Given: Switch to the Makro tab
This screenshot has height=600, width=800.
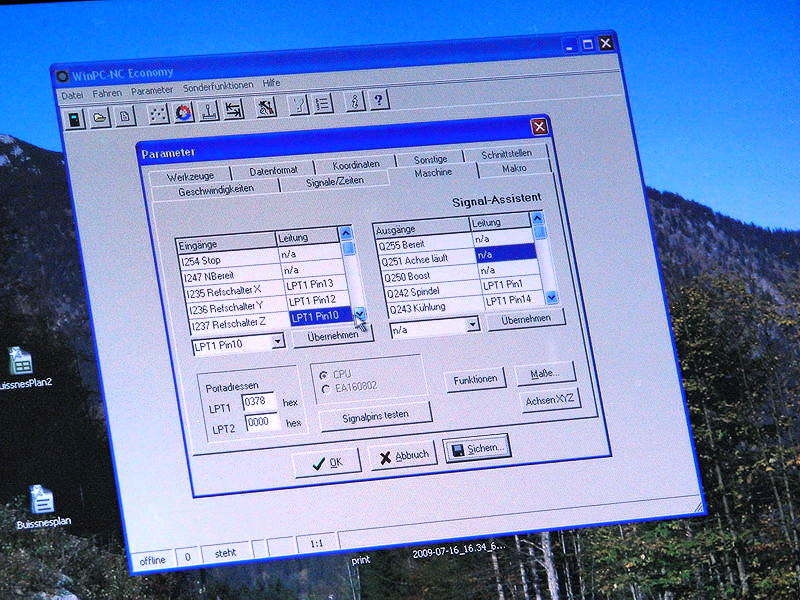Looking at the screenshot, I should (514, 168).
